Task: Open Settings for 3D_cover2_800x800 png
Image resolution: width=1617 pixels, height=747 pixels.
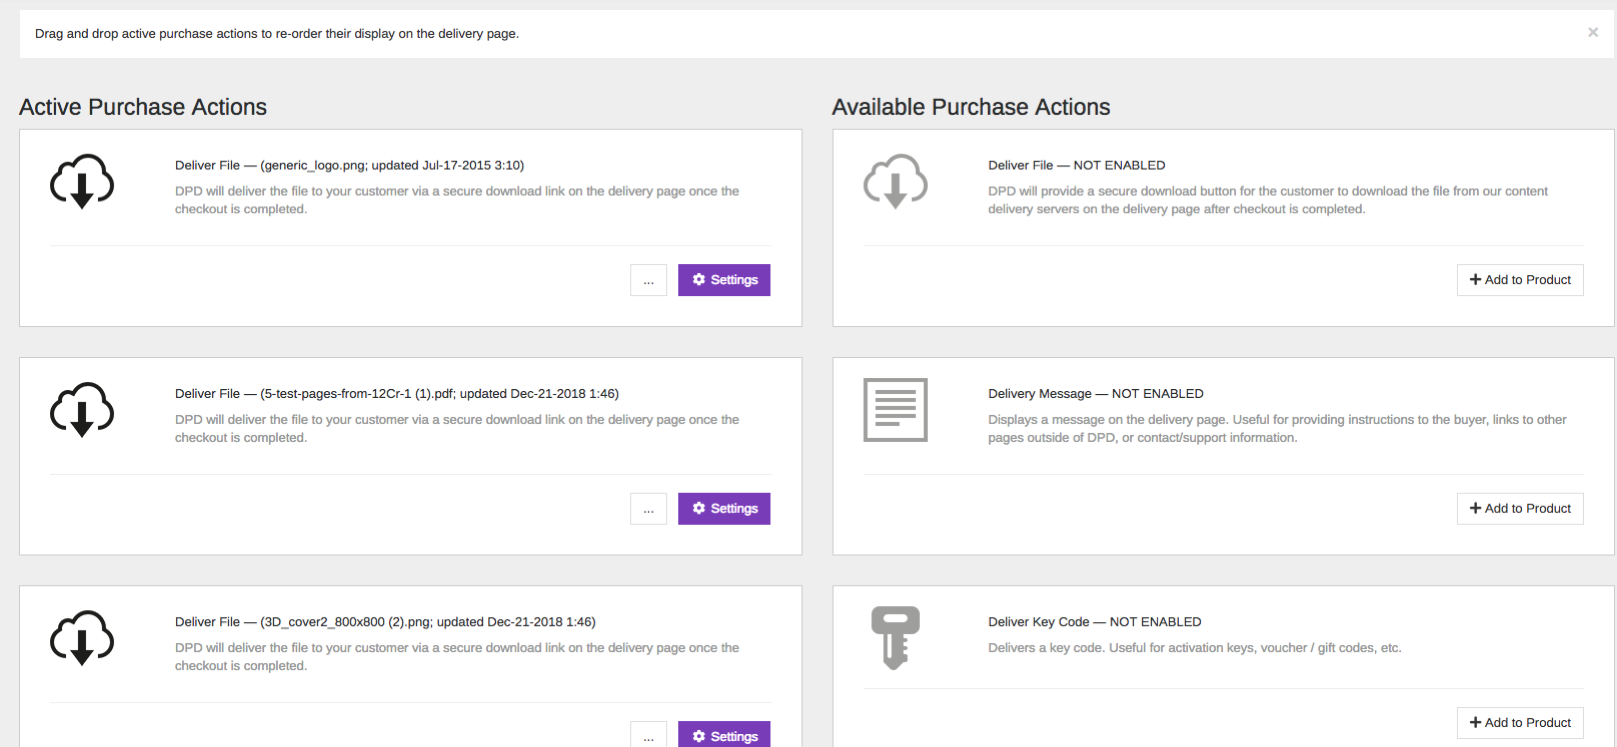Action: 724,735
